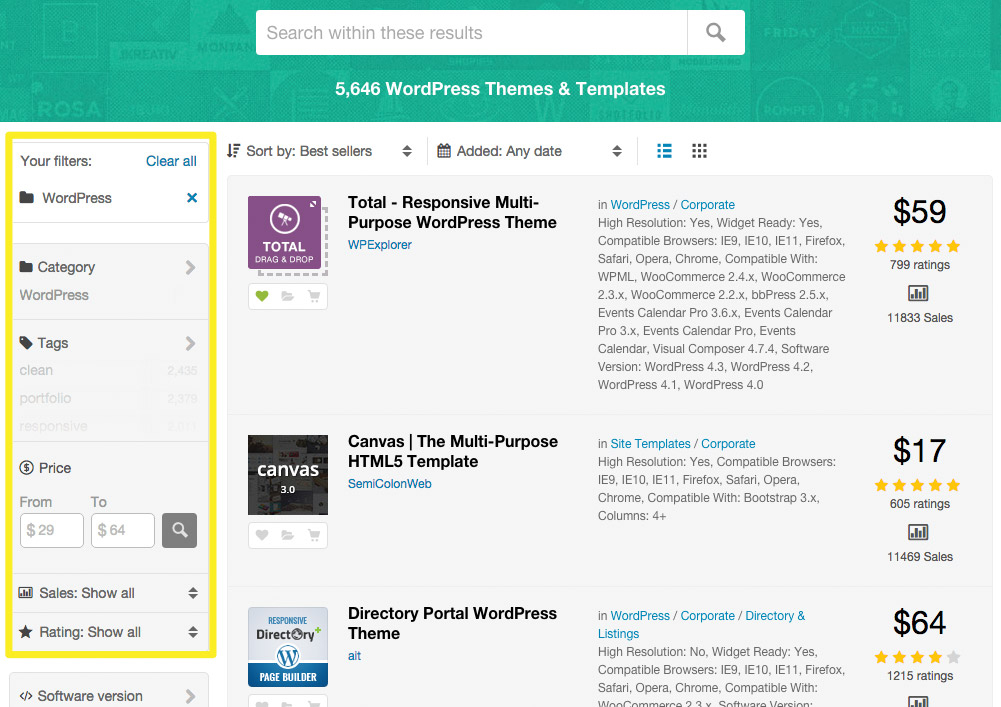
Task: Click the star rating of Canvas template
Action: [x=917, y=485]
